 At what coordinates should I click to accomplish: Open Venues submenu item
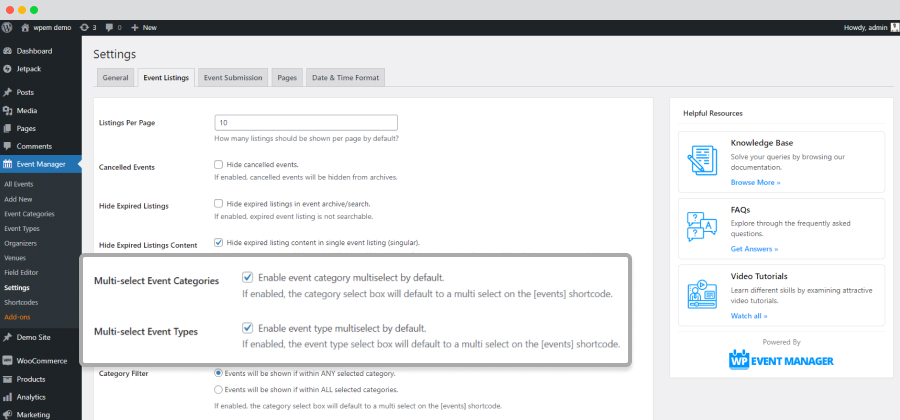pos(15,258)
